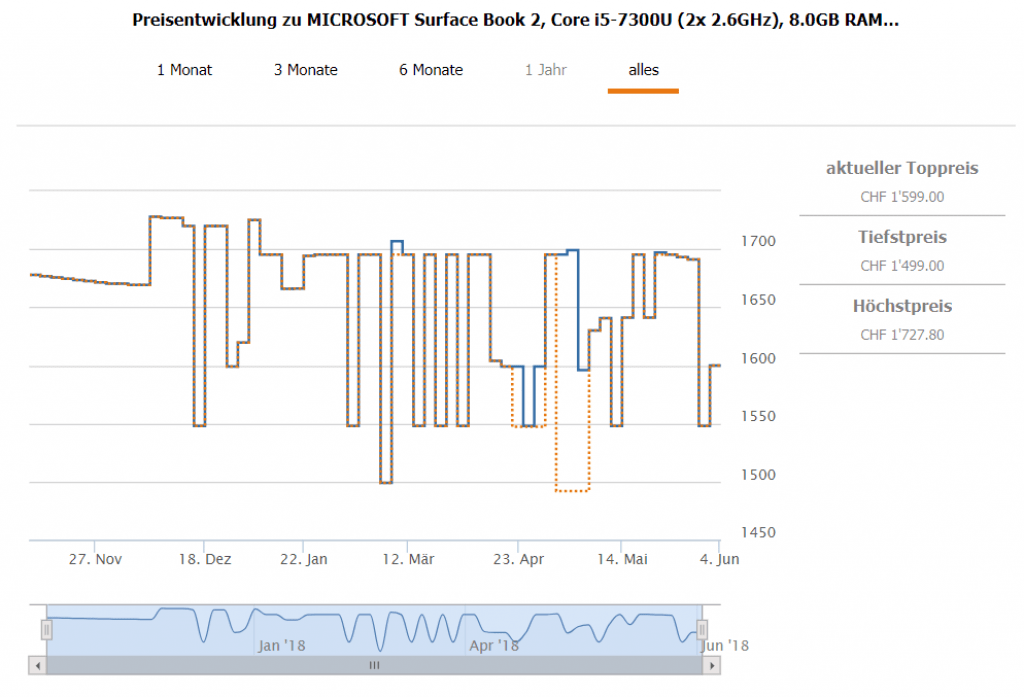Click the Höchstpreis heading
The image size is (1024, 697).
tap(902, 306)
